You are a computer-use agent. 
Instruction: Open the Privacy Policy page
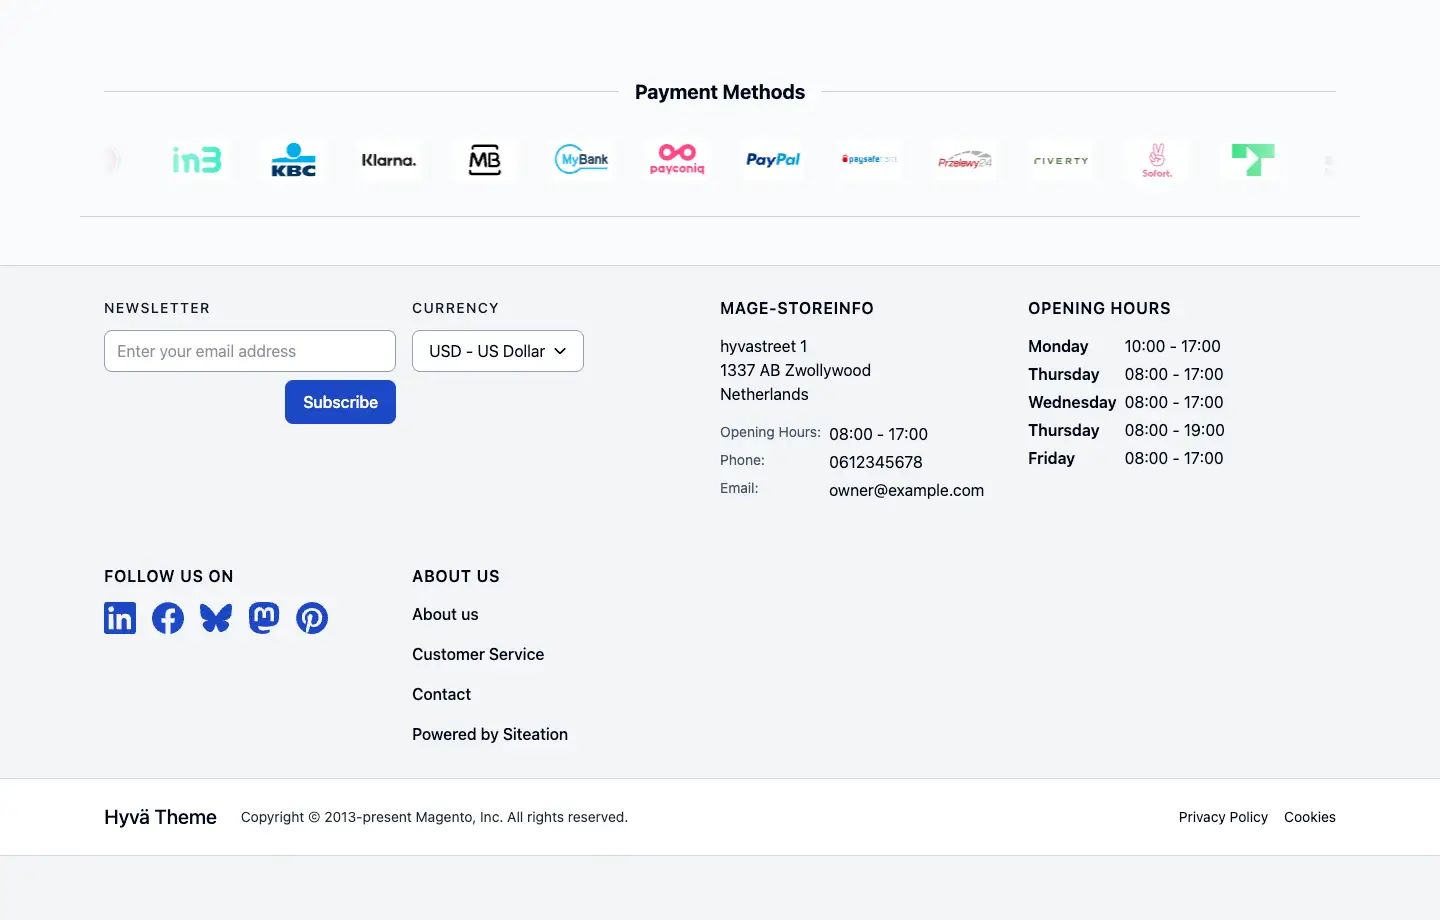[1222, 817]
